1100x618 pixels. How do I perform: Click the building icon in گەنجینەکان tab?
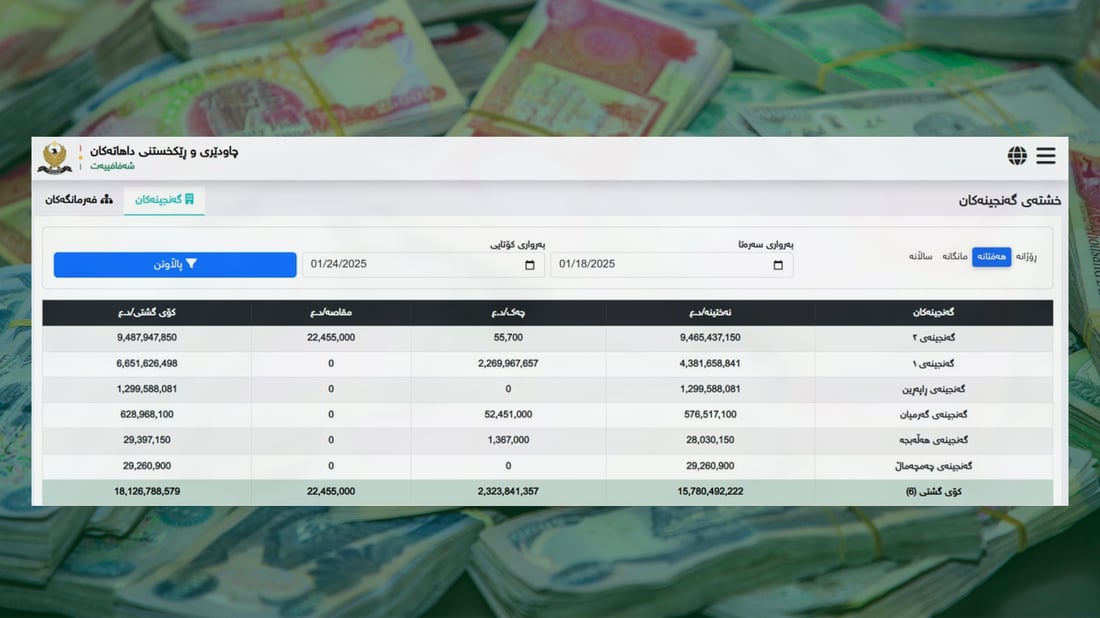[x=189, y=199]
